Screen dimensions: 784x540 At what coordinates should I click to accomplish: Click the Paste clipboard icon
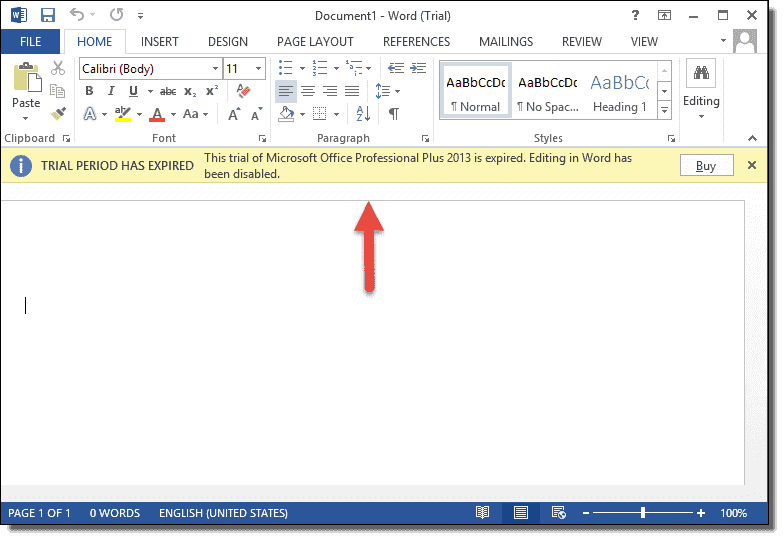pyautogui.click(x=26, y=78)
